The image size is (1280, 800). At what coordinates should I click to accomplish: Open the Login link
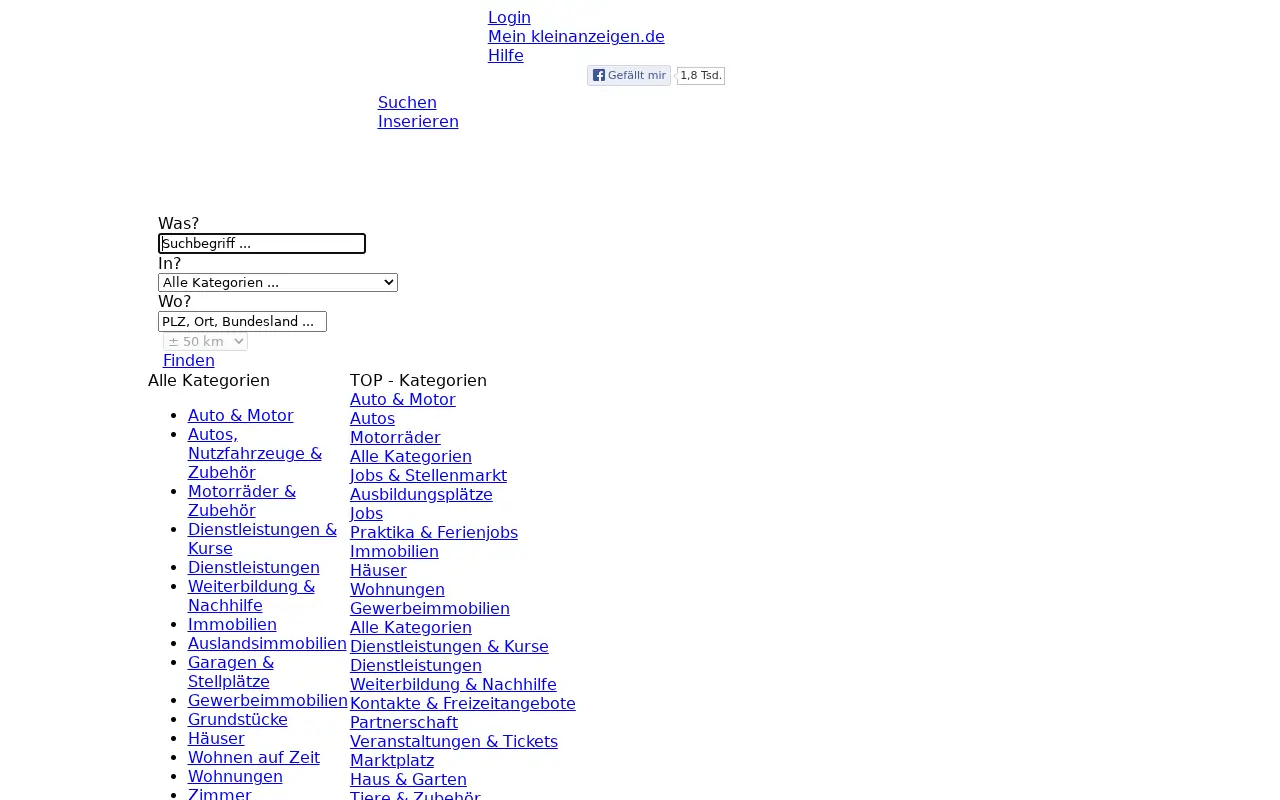click(509, 17)
